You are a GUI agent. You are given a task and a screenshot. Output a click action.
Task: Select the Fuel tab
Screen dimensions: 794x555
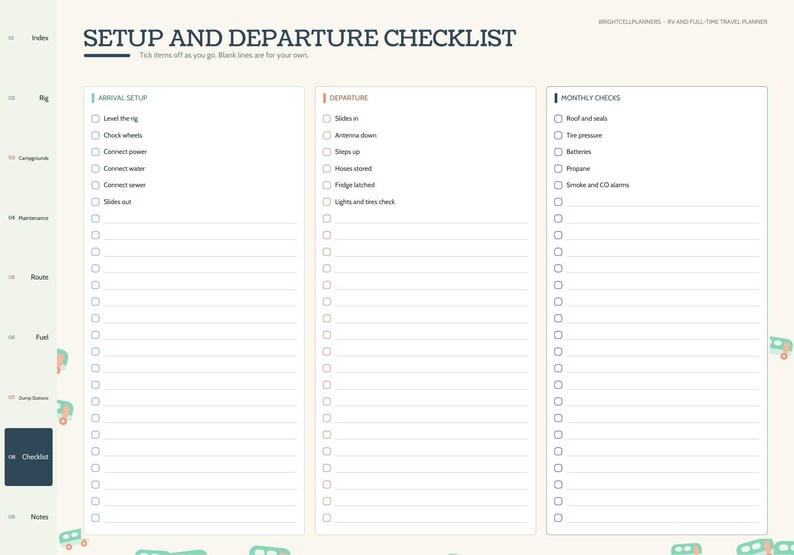[x=28, y=337]
